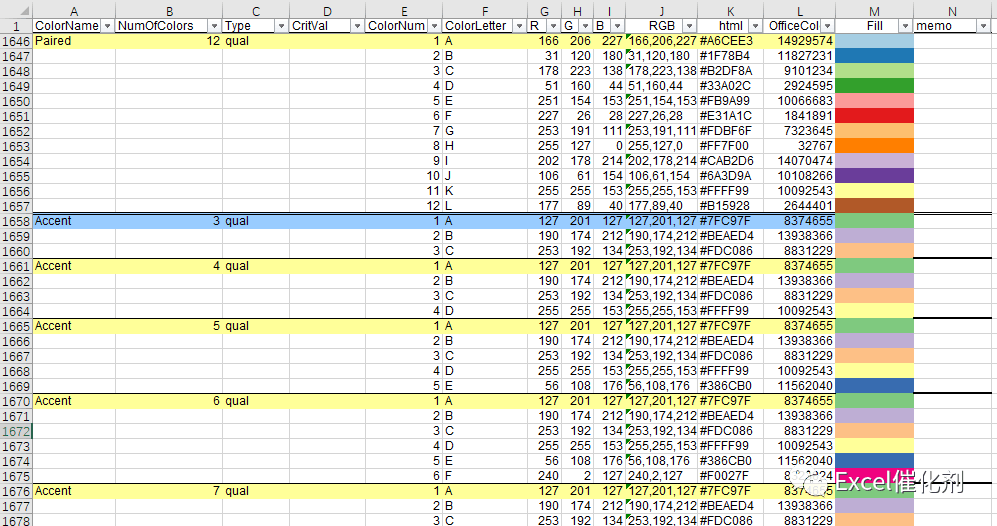
Task: Click the 'qual' cell in row 1670
Action: [256, 401]
